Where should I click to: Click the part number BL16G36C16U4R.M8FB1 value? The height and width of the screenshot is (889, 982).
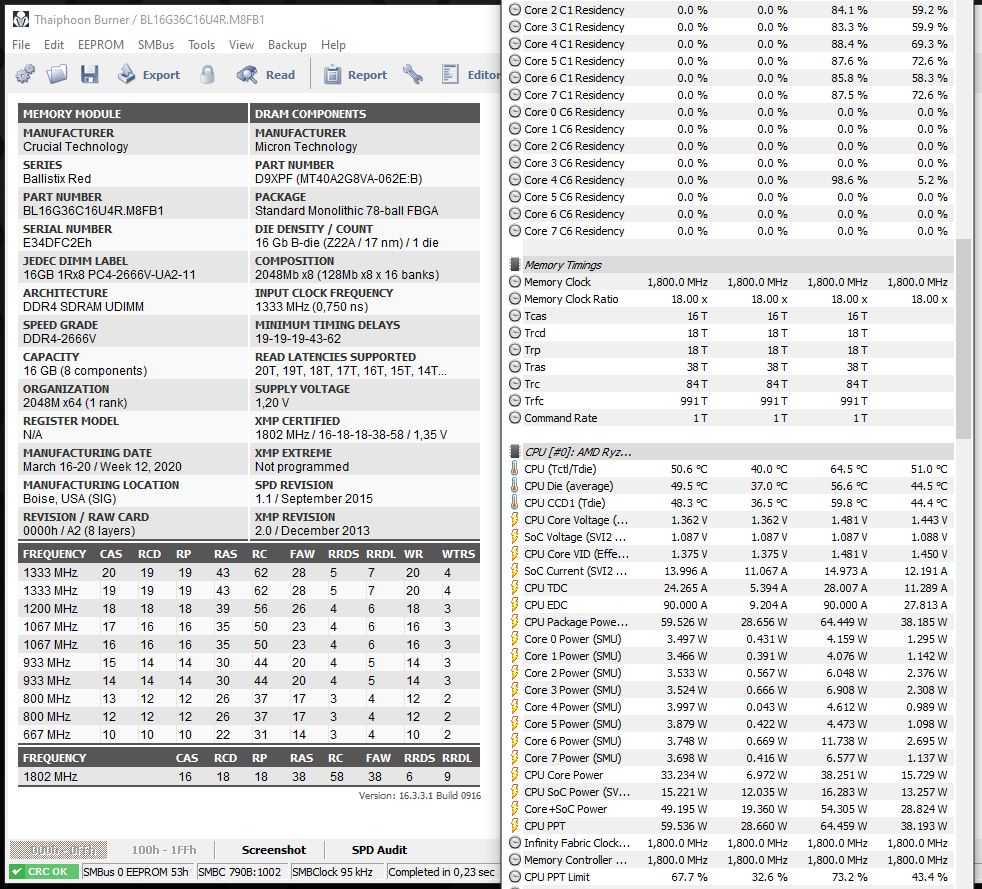pyautogui.click(x=93, y=210)
